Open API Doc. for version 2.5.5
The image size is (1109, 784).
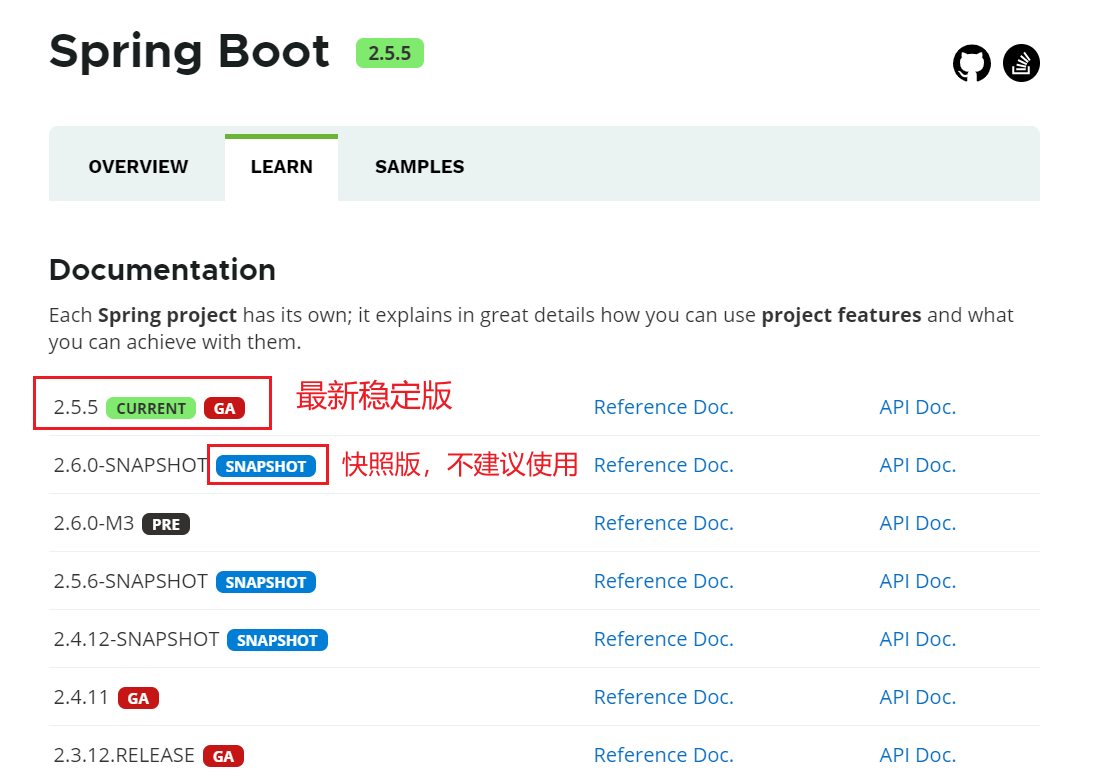[917, 407]
